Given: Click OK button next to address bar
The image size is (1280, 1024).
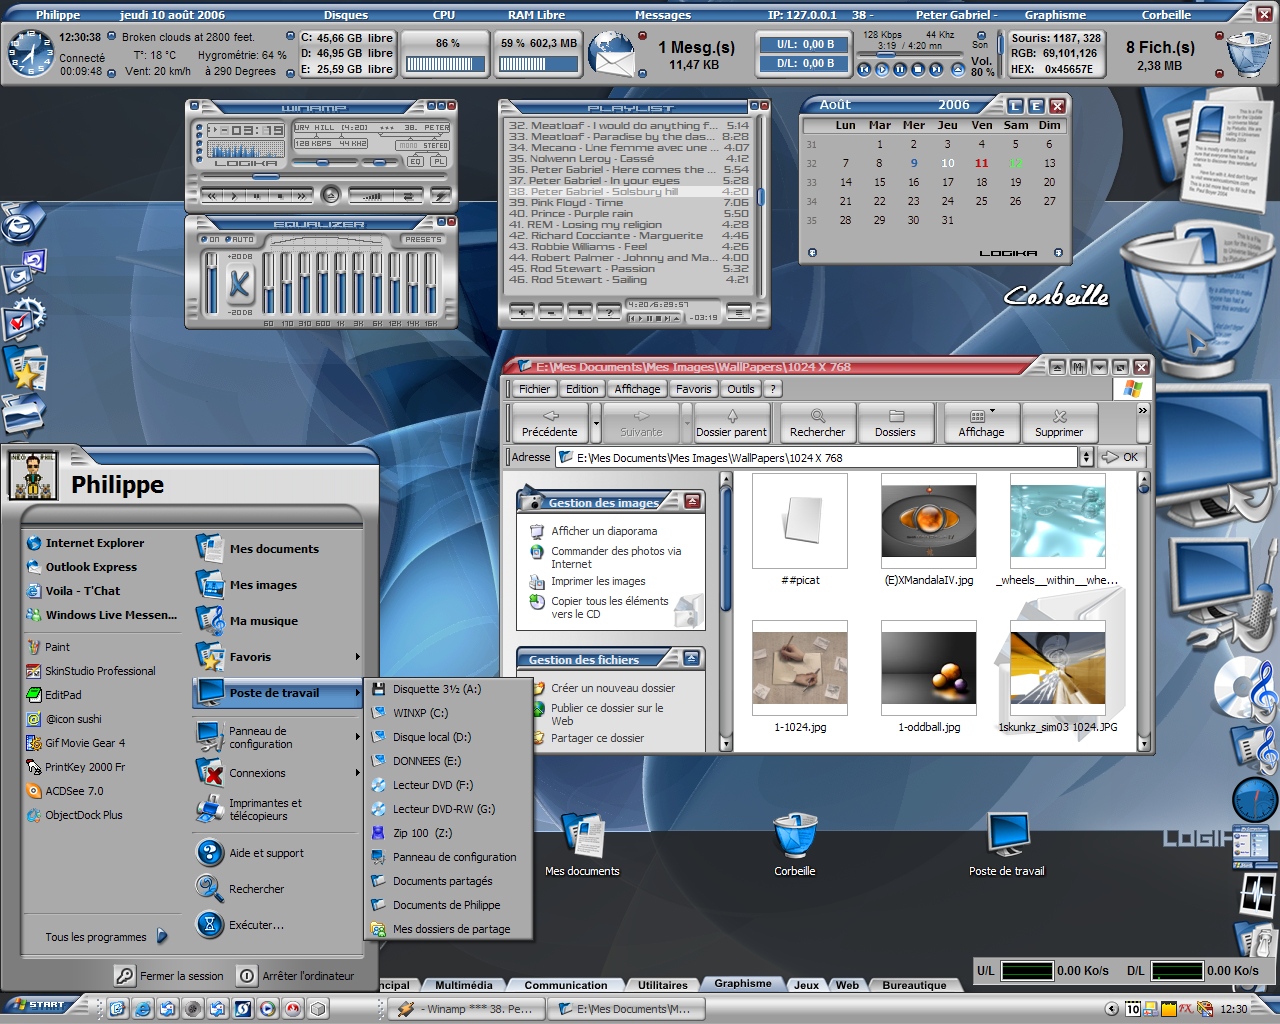Looking at the screenshot, I should (1121, 457).
